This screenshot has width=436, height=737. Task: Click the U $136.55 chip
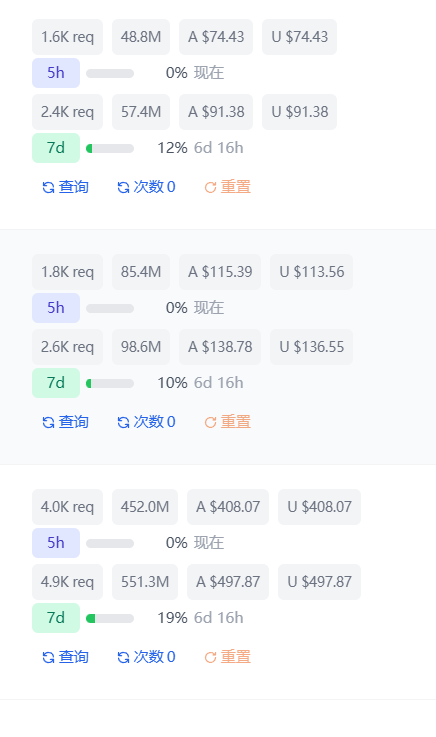[x=311, y=347]
